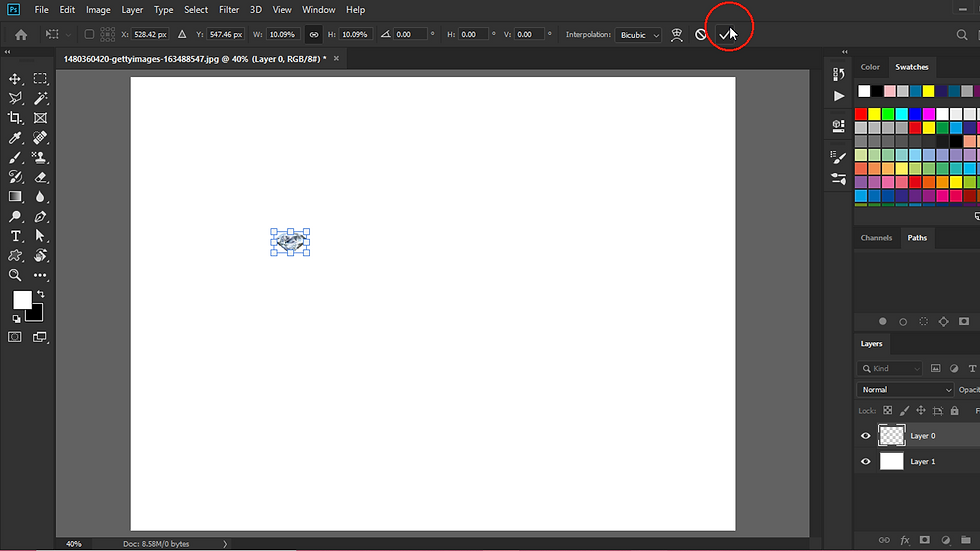Open the Interpolation Bicubic dropdown
This screenshot has width=980, height=551.
point(638,35)
